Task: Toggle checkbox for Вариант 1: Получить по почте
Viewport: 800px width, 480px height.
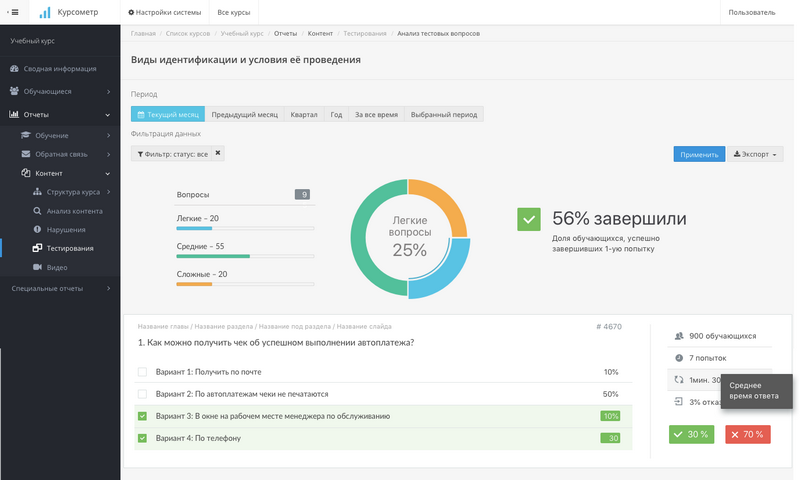Action: pyautogui.click(x=142, y=372)
